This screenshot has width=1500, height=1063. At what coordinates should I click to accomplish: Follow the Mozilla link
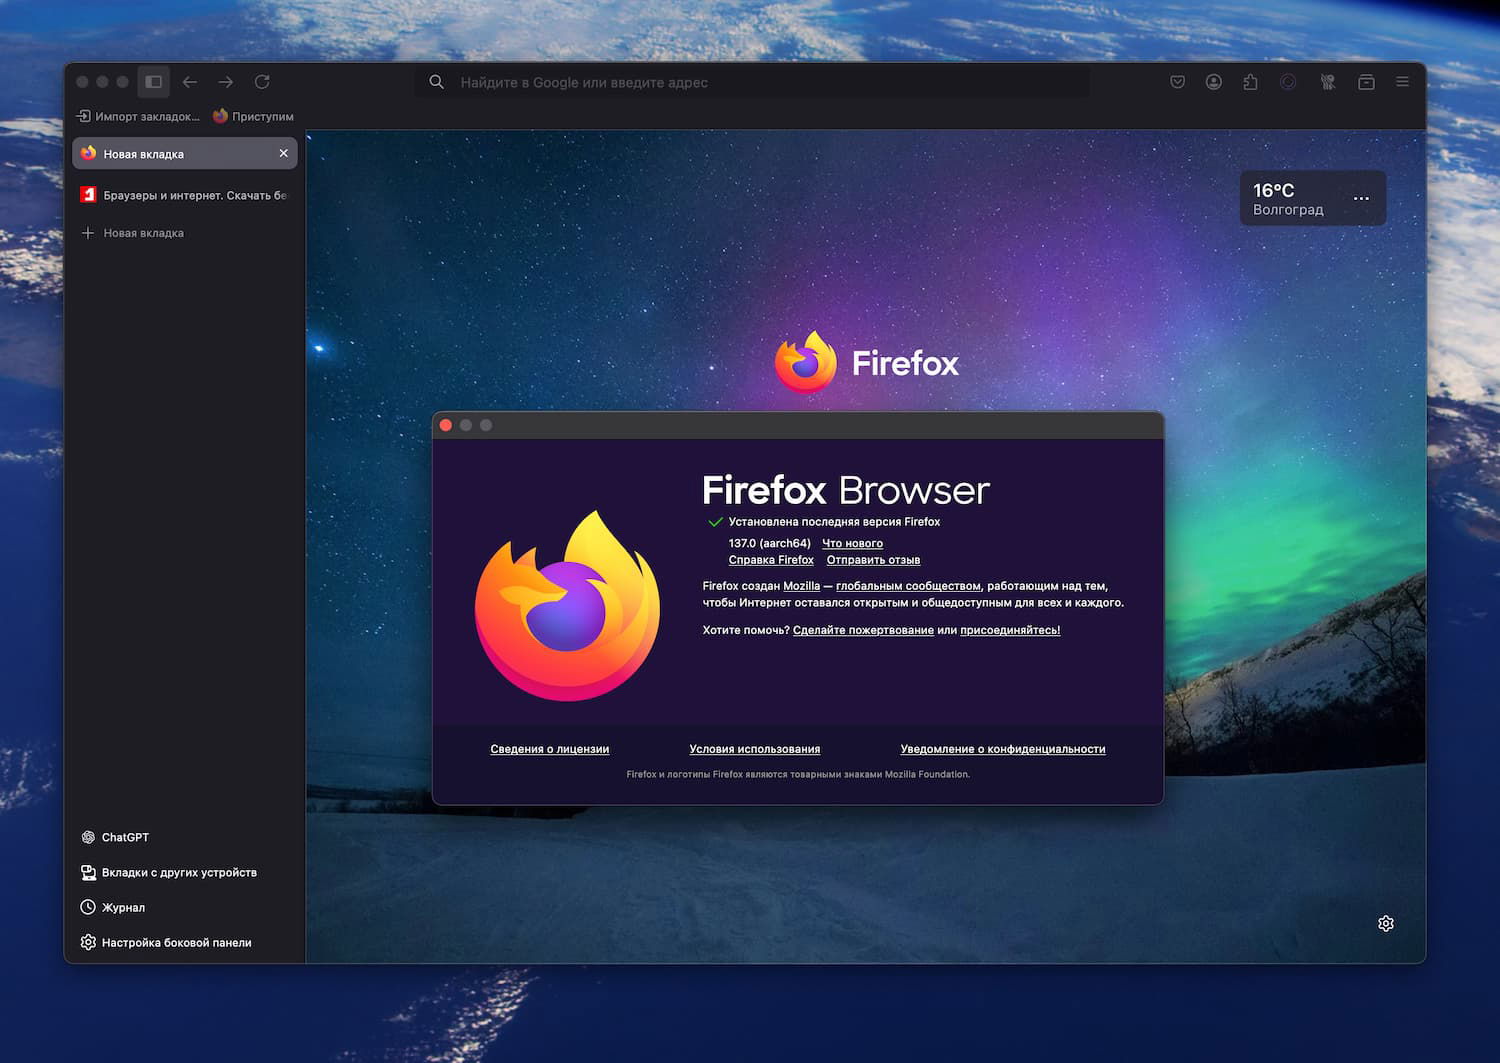click(x=801, y=586)
